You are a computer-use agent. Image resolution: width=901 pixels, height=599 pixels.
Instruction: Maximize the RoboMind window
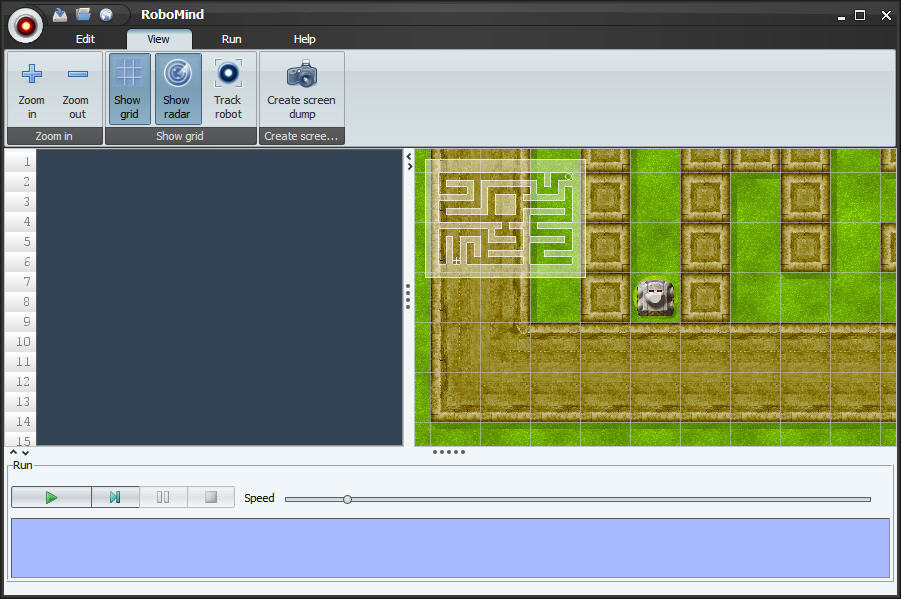coord(860,16)
